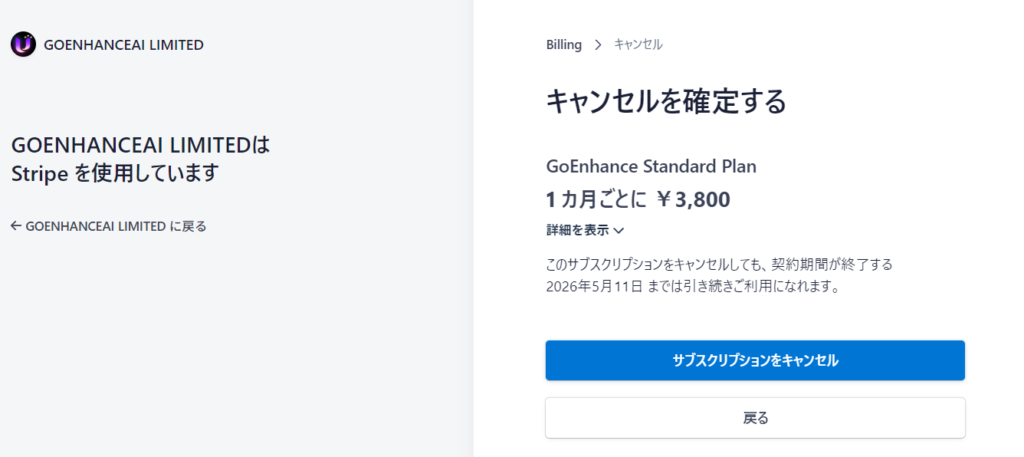This screenshot has width=1024, height=457.
Task: Click the down chevron beside 詳細を表示
Action: click(619, 230)
